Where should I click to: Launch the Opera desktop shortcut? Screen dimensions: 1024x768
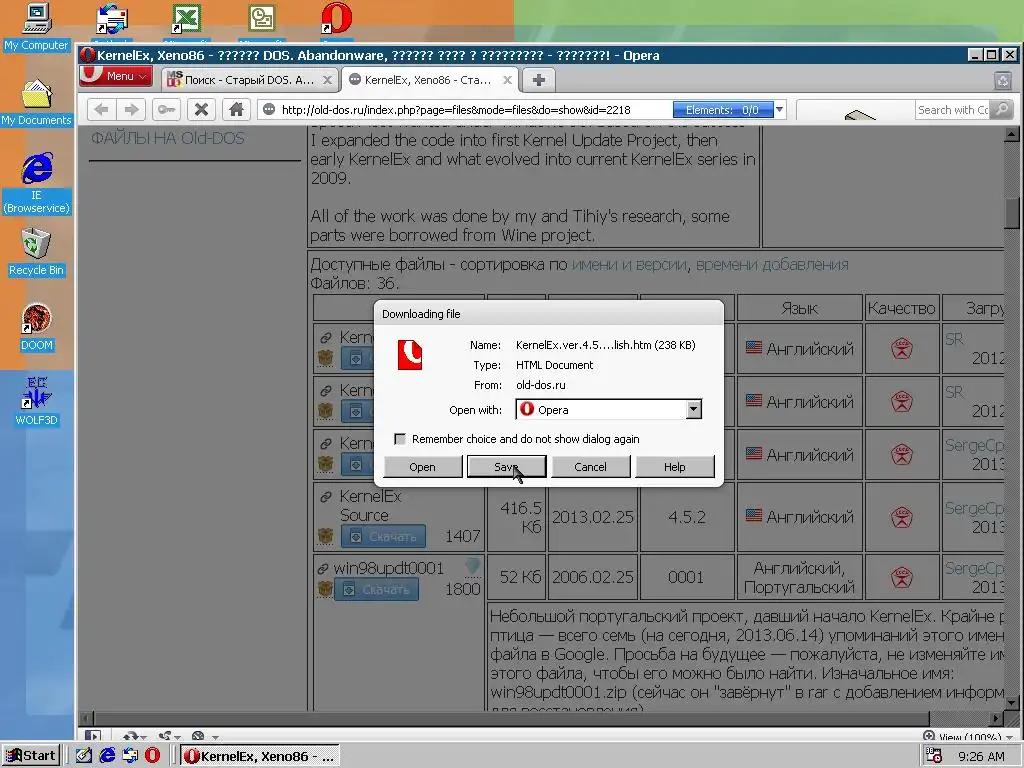336,18
